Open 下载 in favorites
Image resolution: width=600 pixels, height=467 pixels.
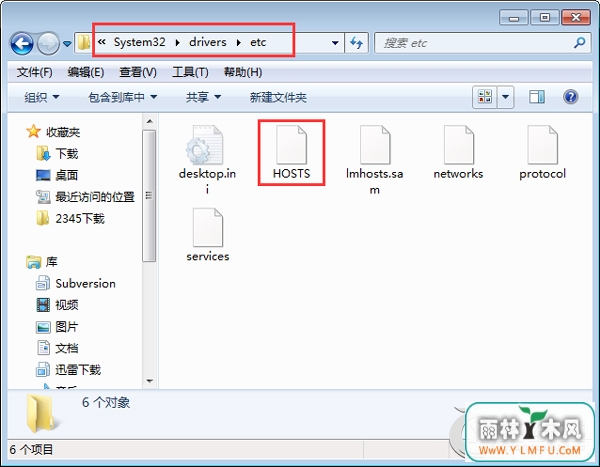[57, 153]
